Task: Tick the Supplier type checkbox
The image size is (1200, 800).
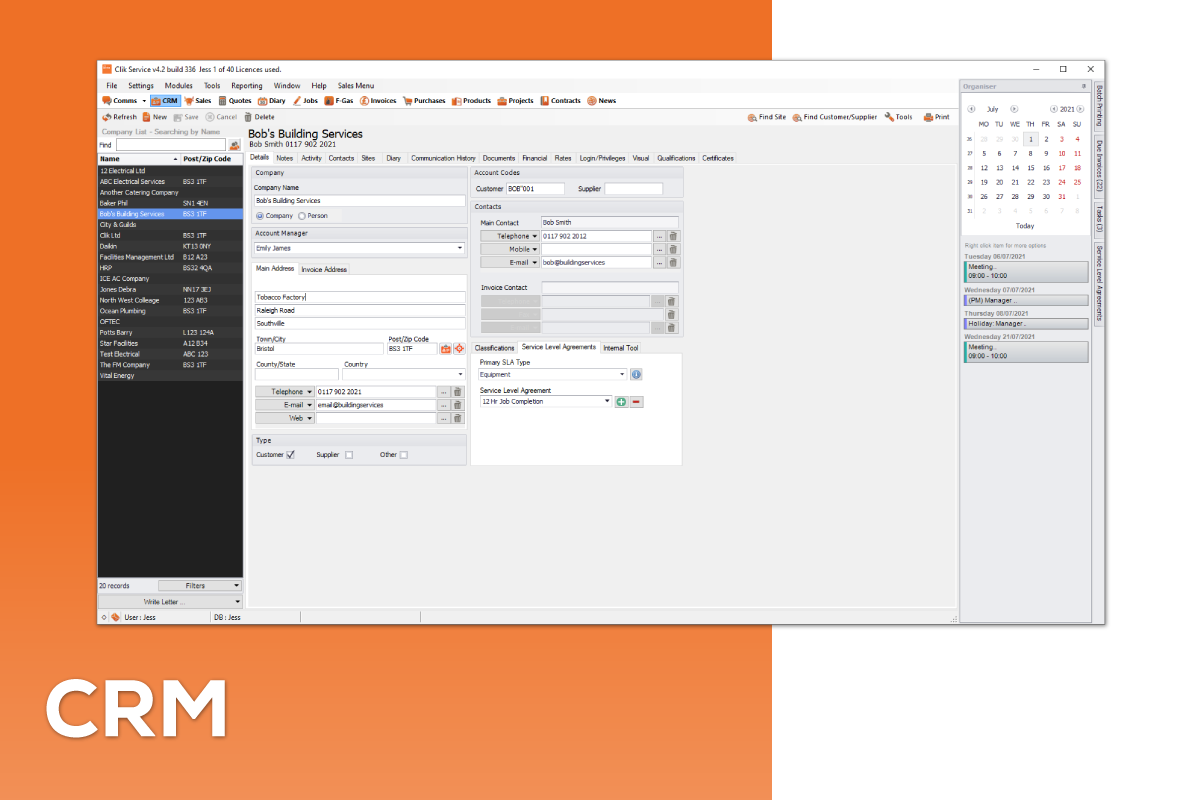Action: click(x=349, y=455)
